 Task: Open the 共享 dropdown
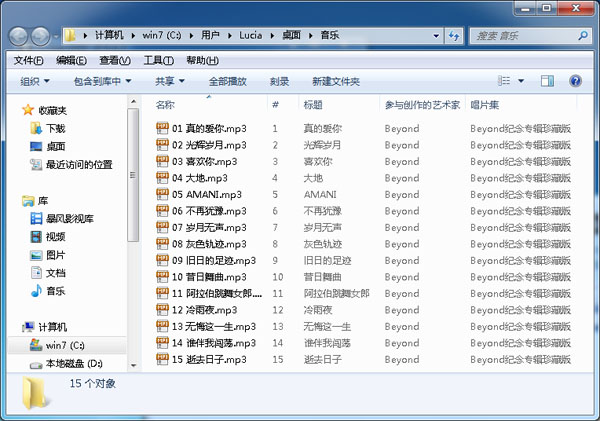point(170,81)
